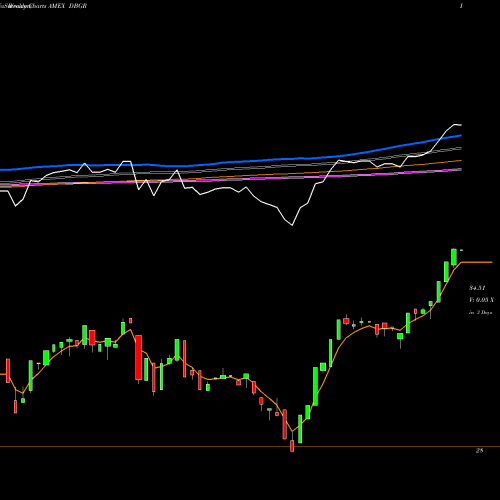
Task: Click the 34.51 price label
Action: [x=477, y=288]
